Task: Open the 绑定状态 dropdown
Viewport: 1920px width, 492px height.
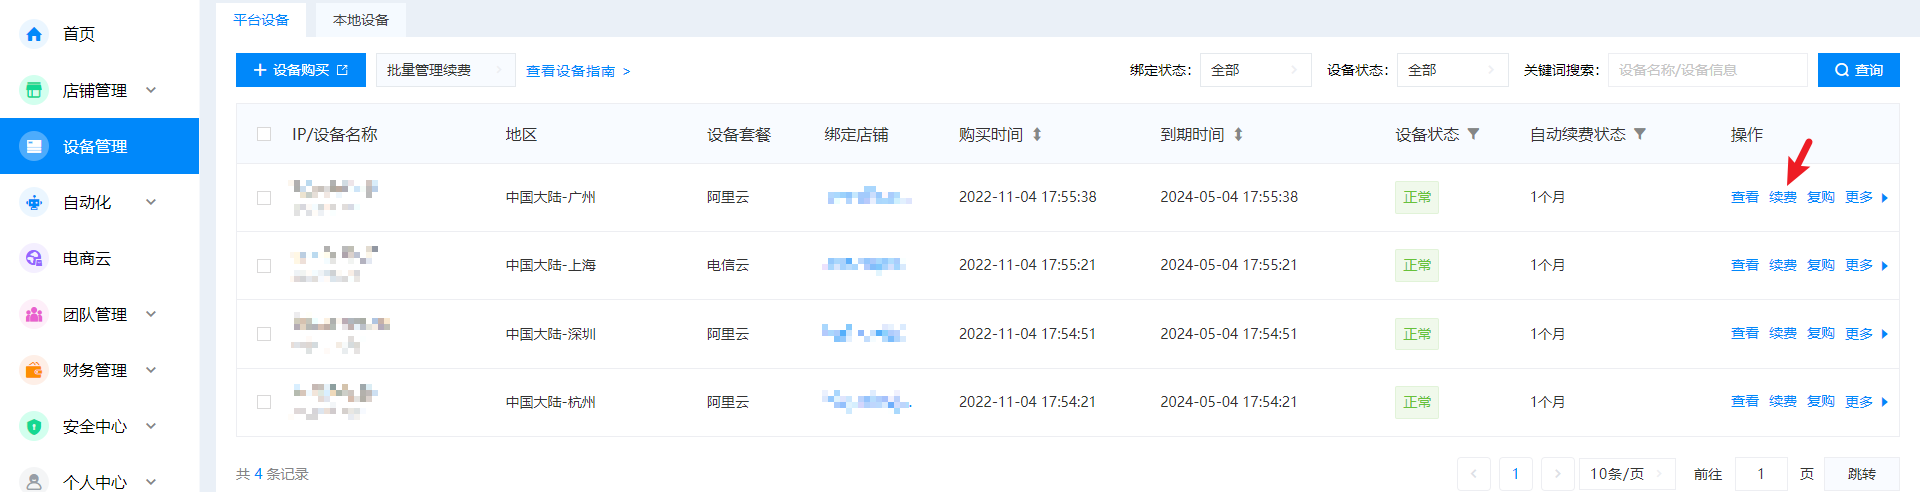Action: 1255,70
